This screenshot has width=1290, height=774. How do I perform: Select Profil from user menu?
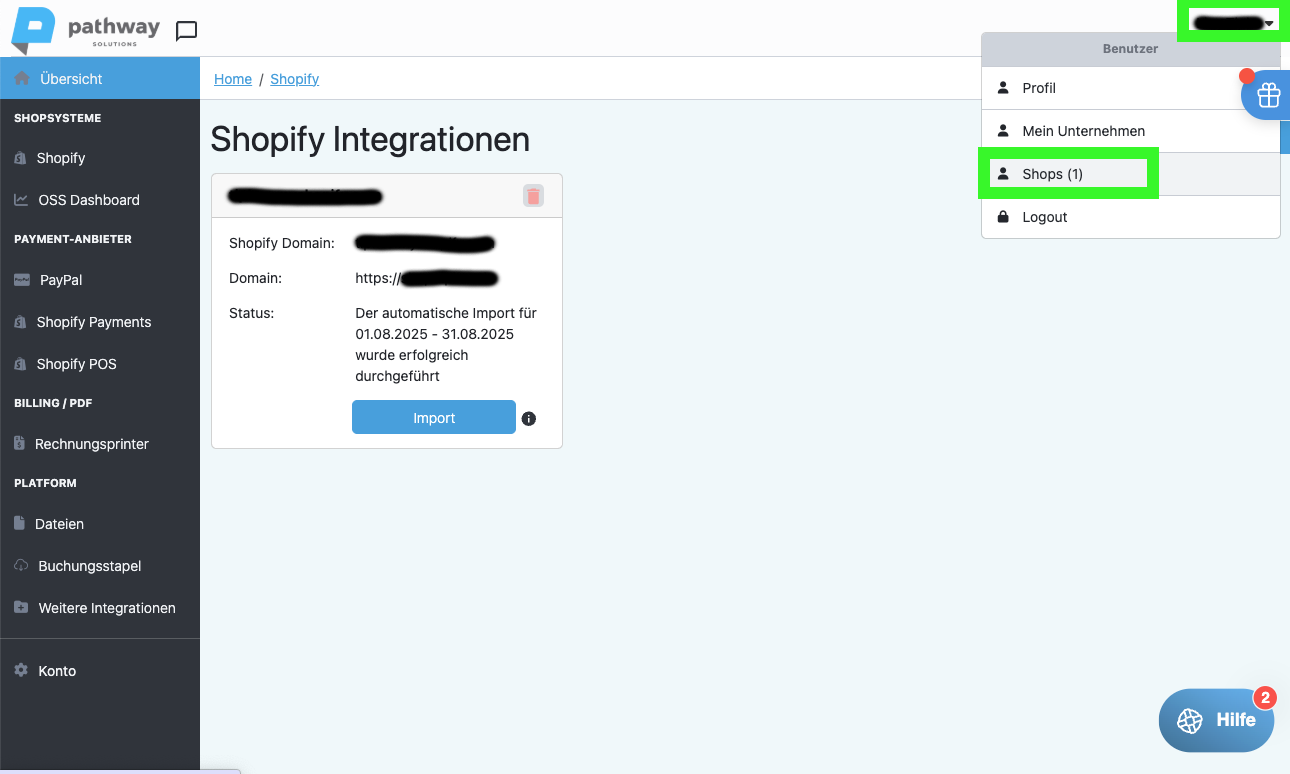[x=1039, y=88]
